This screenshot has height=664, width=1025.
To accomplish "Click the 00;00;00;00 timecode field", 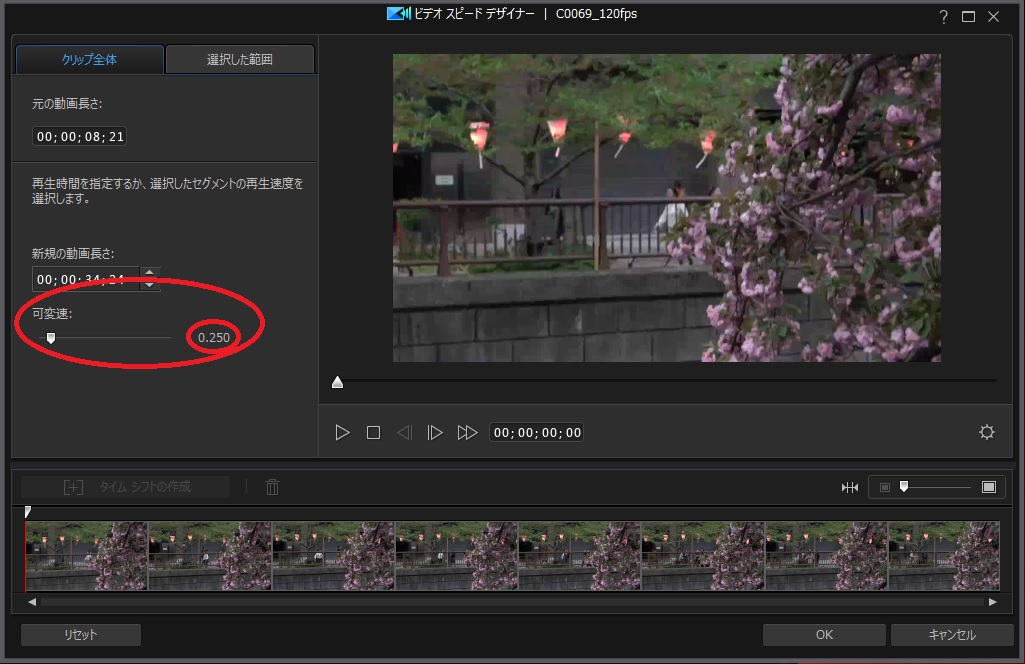I will [537, 433].
